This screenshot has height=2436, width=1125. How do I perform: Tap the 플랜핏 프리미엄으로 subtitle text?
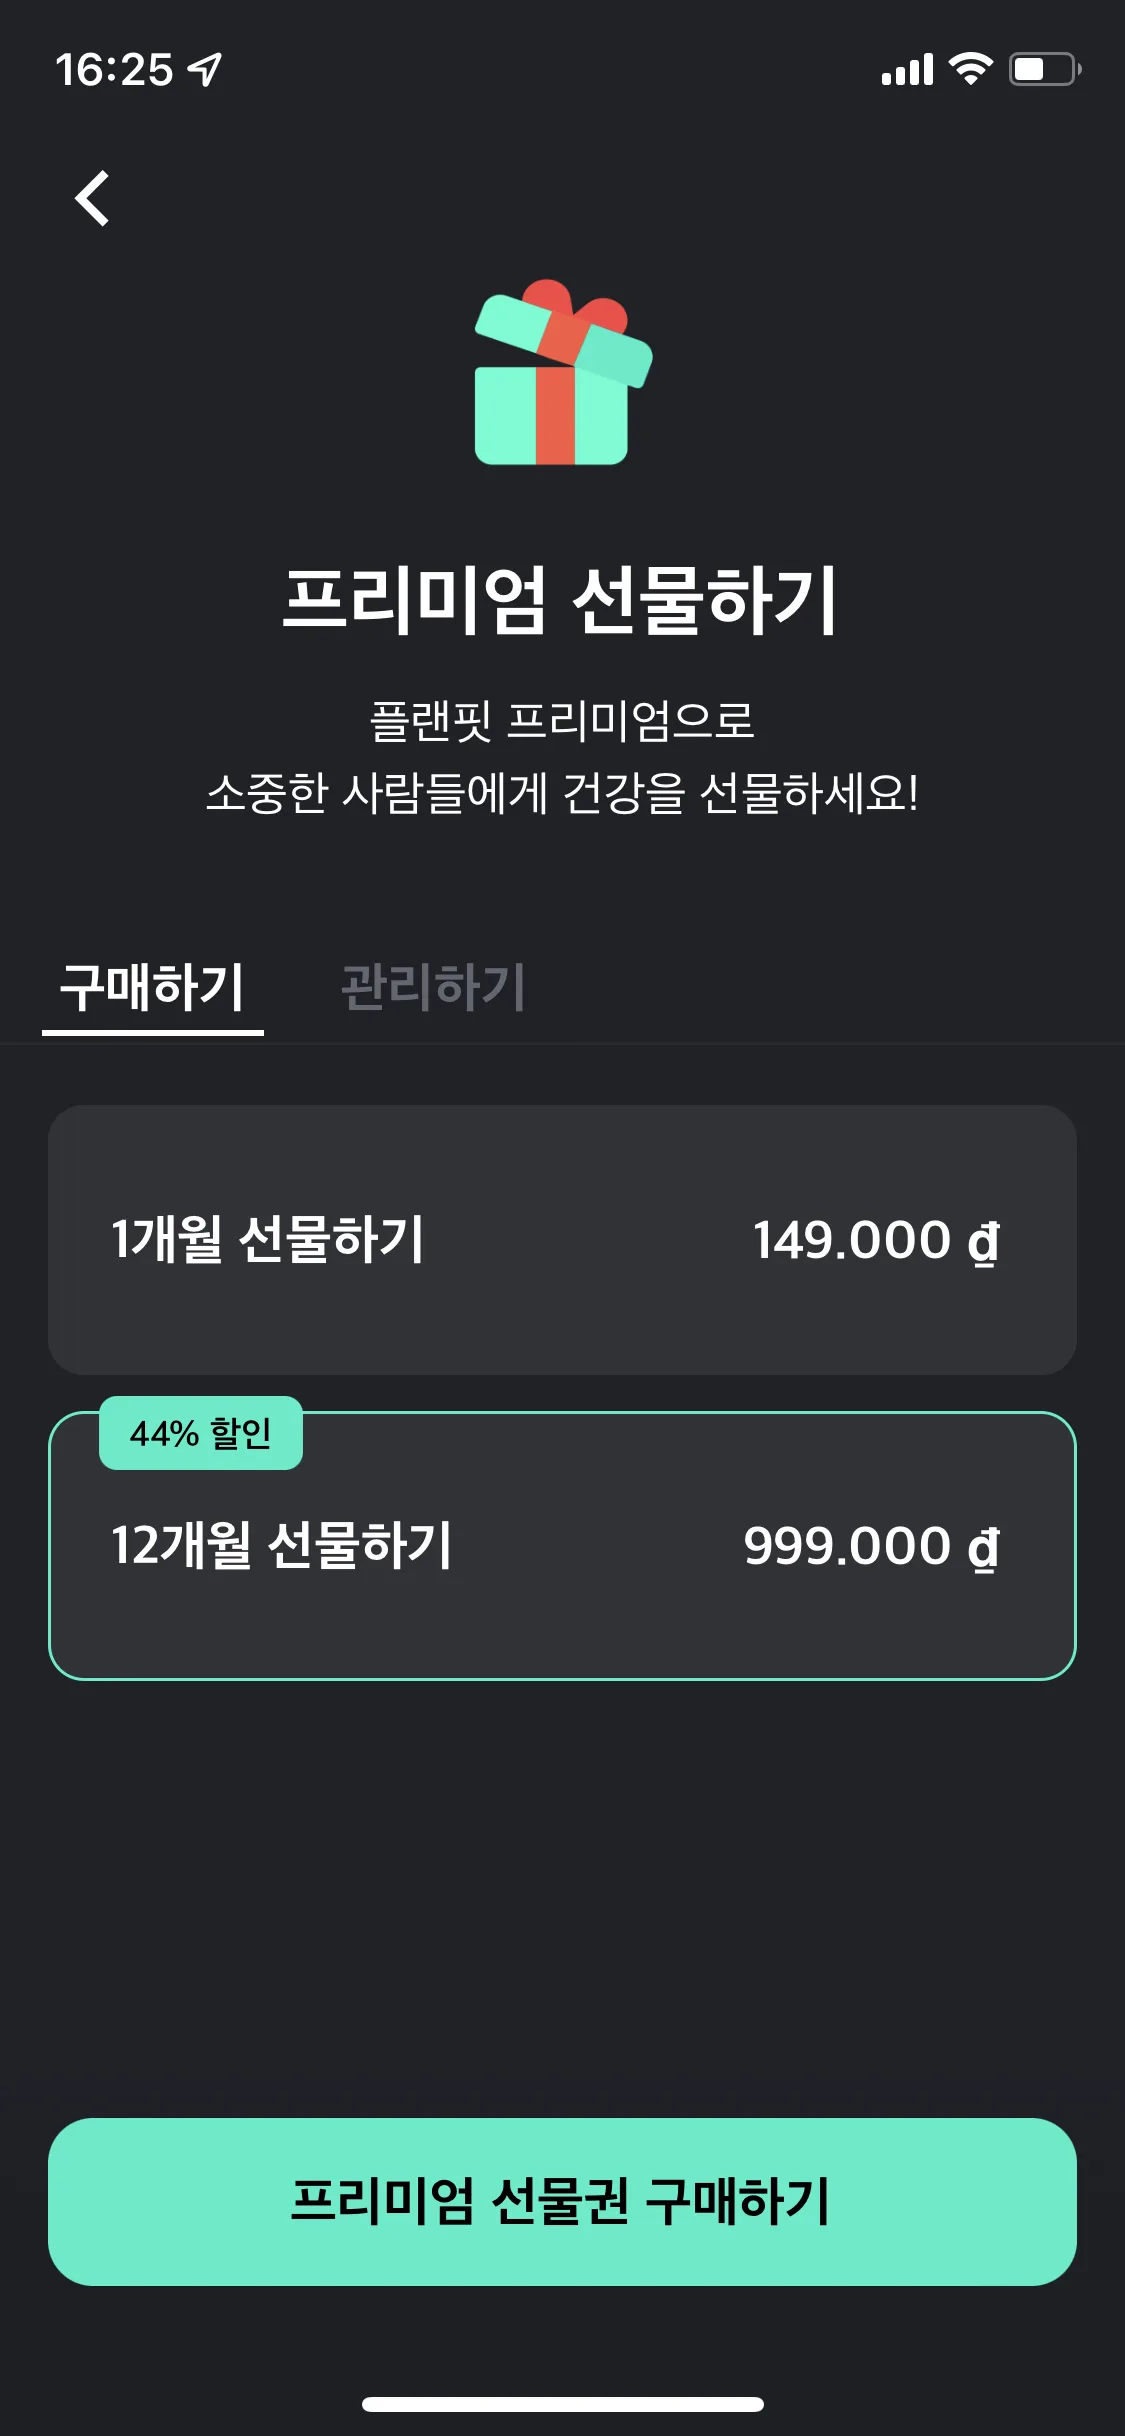[562, 721]
